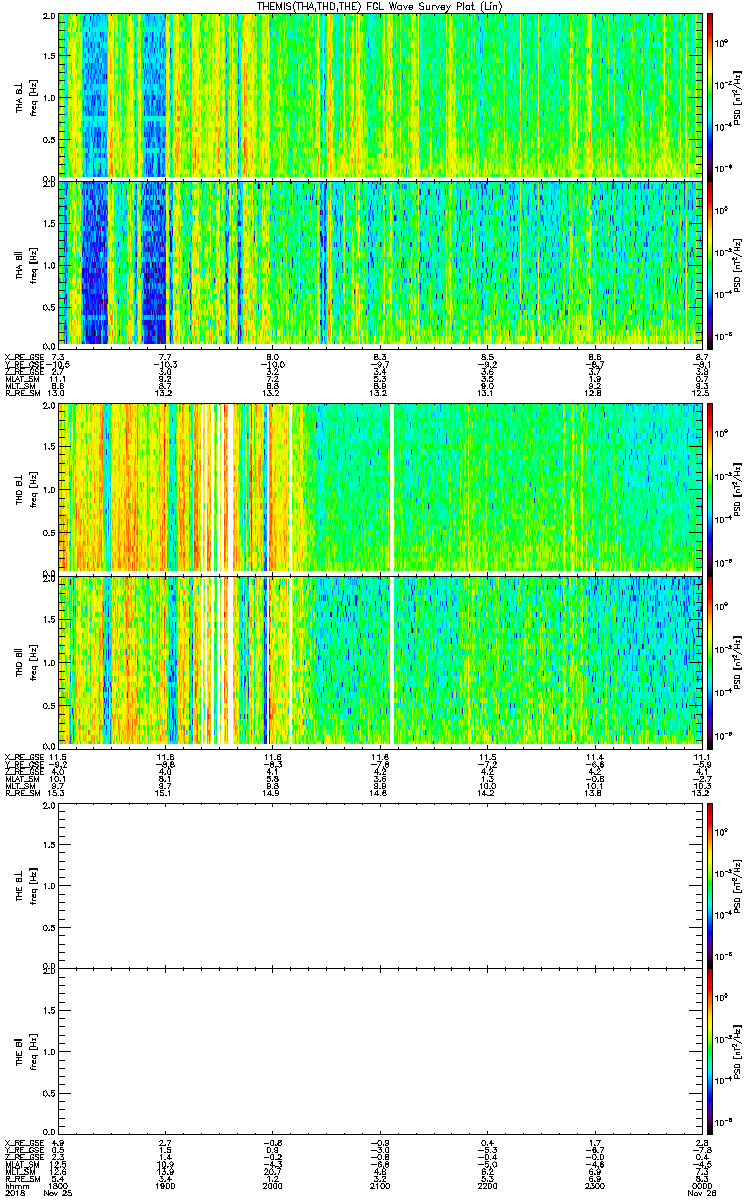Click the '2015' year label
Image resolution: width=750 pixels, height=1200 pixels.
click(x=14, y=1194)
